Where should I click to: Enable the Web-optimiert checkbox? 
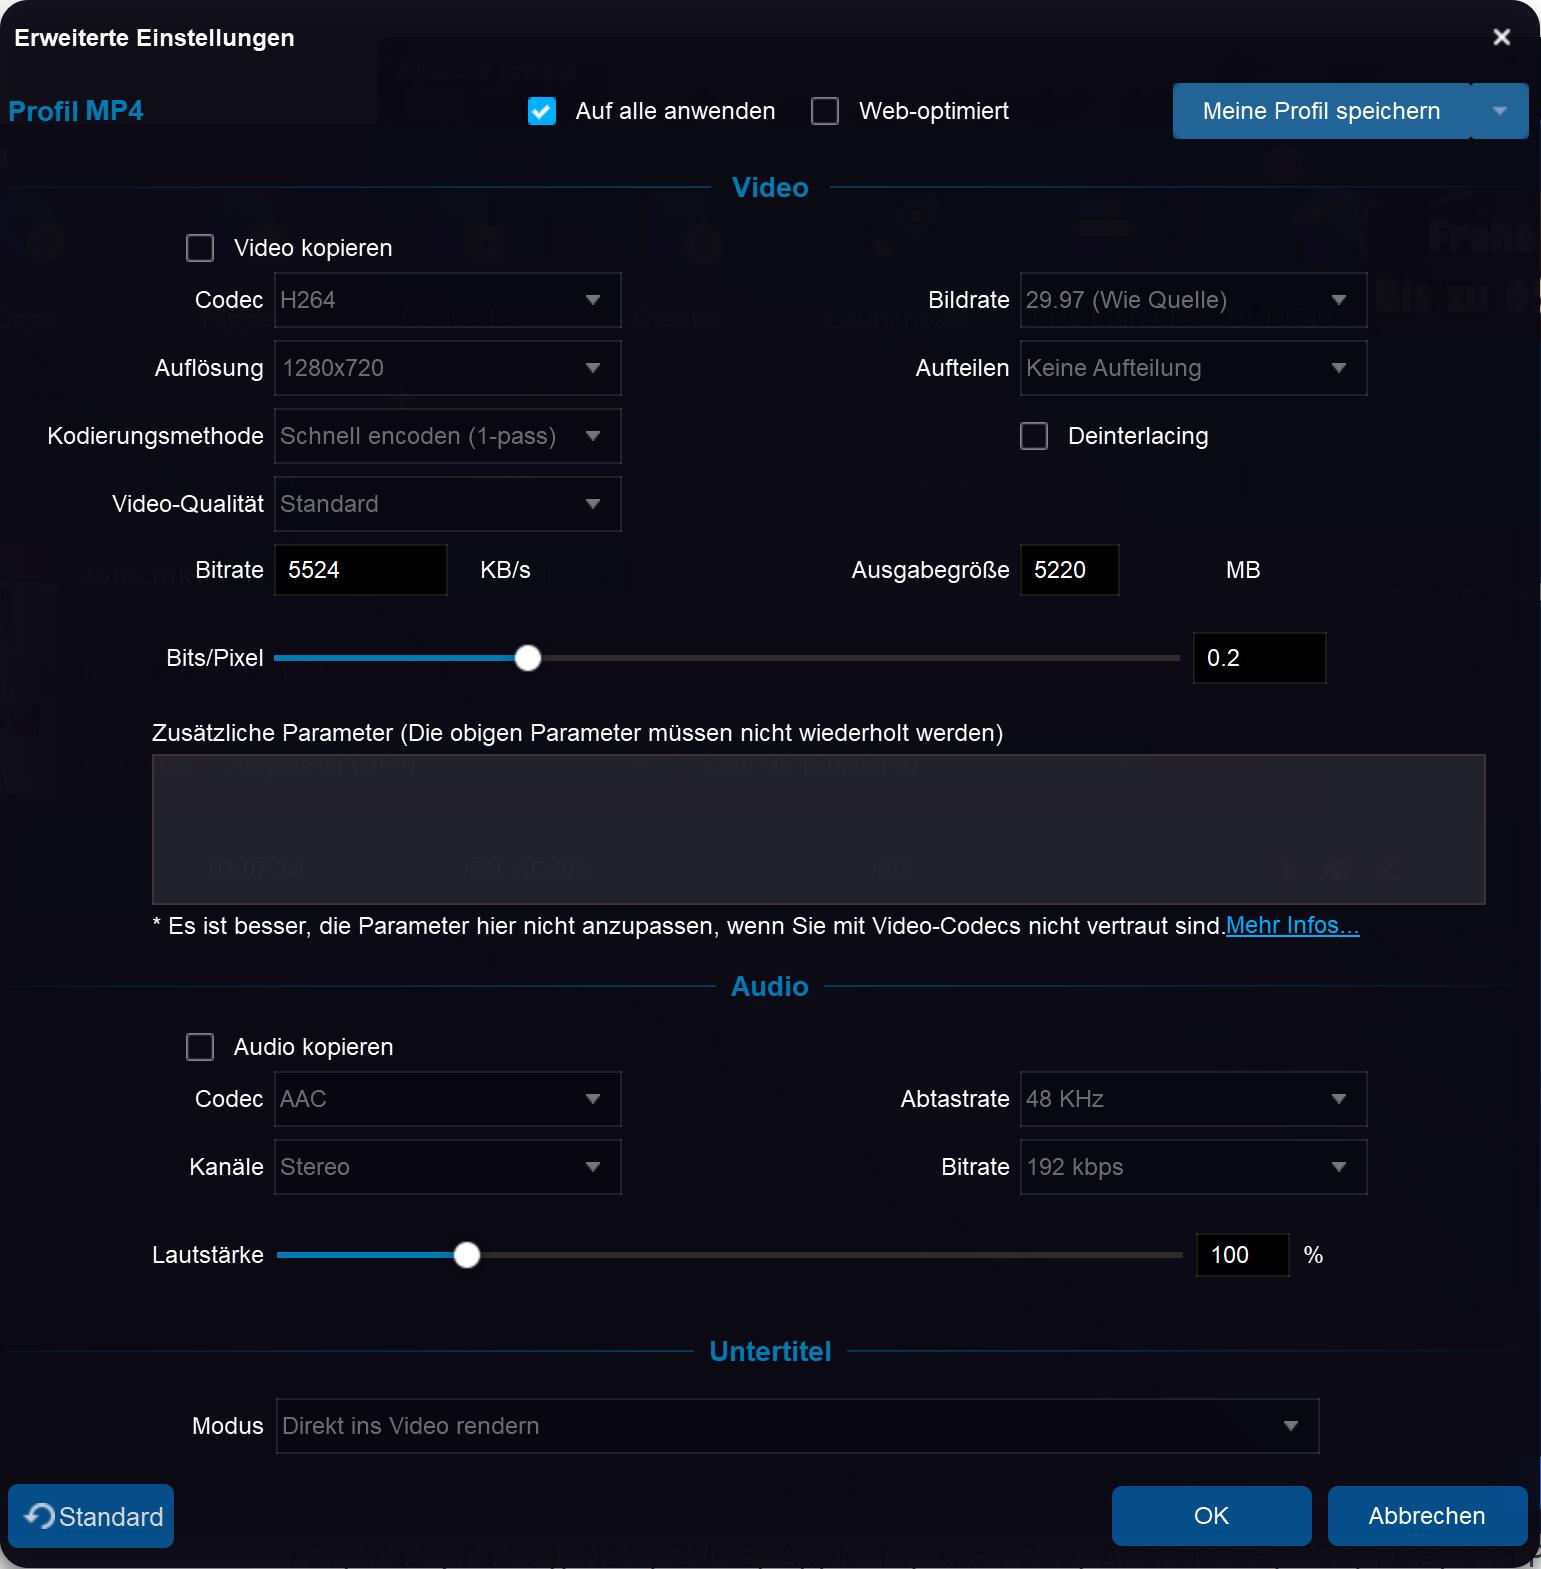point(825,111)
